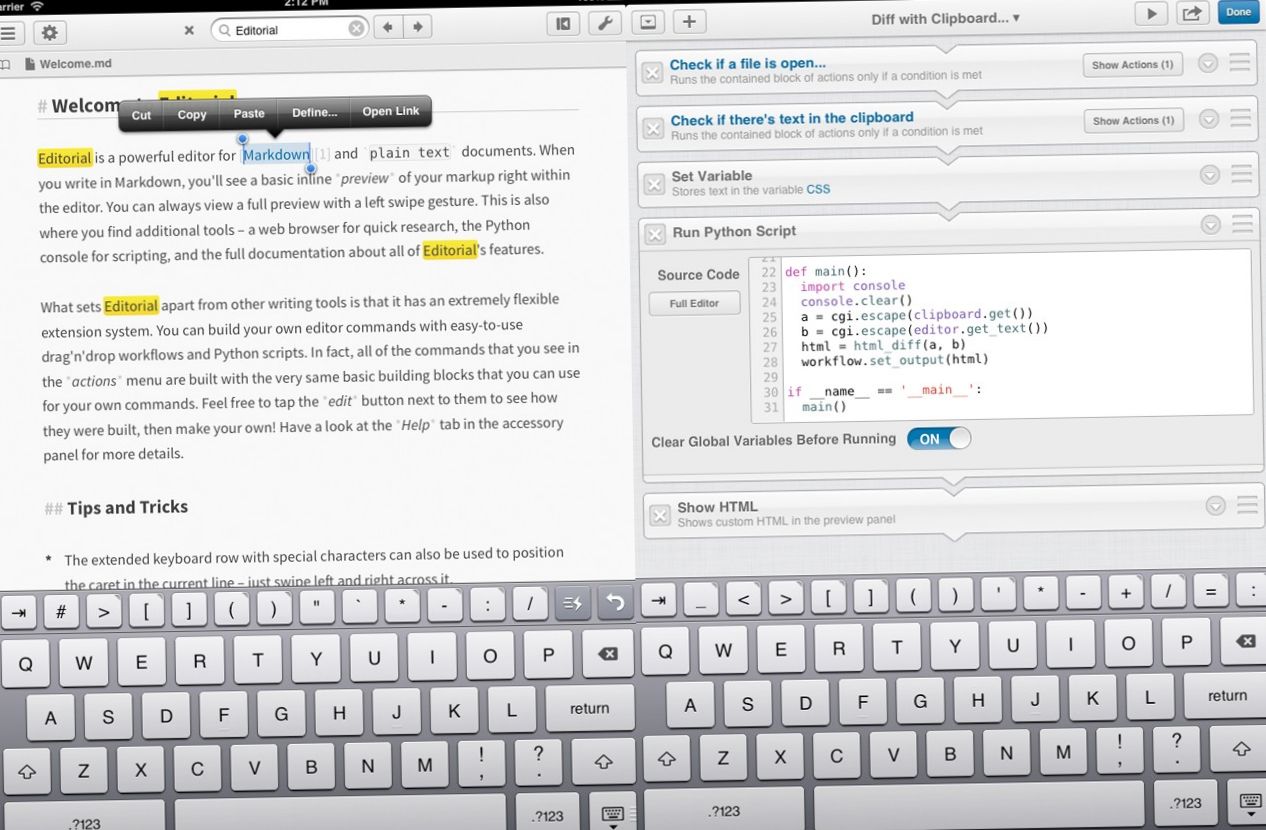Open the gear settings icon in editor
Image resolution: width=1266 pixels, height=830 pixels.
(49, 32)
